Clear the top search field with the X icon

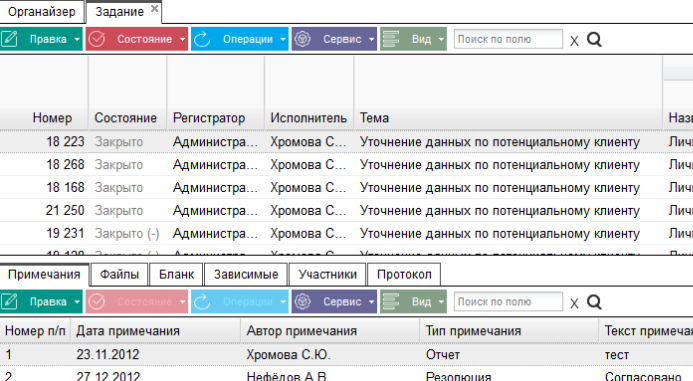click(x=574, y=41)
